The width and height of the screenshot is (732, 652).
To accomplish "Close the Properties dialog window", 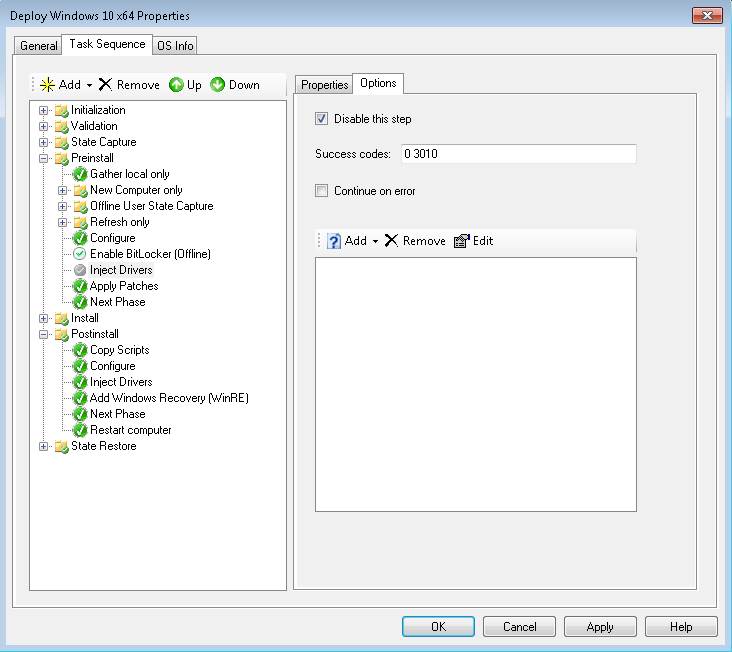I will point(707,15).
